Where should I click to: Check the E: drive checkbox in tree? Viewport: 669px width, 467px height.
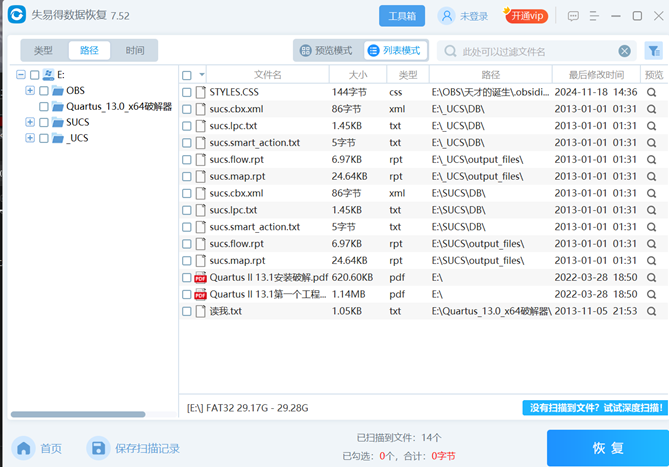pos(35,75)
